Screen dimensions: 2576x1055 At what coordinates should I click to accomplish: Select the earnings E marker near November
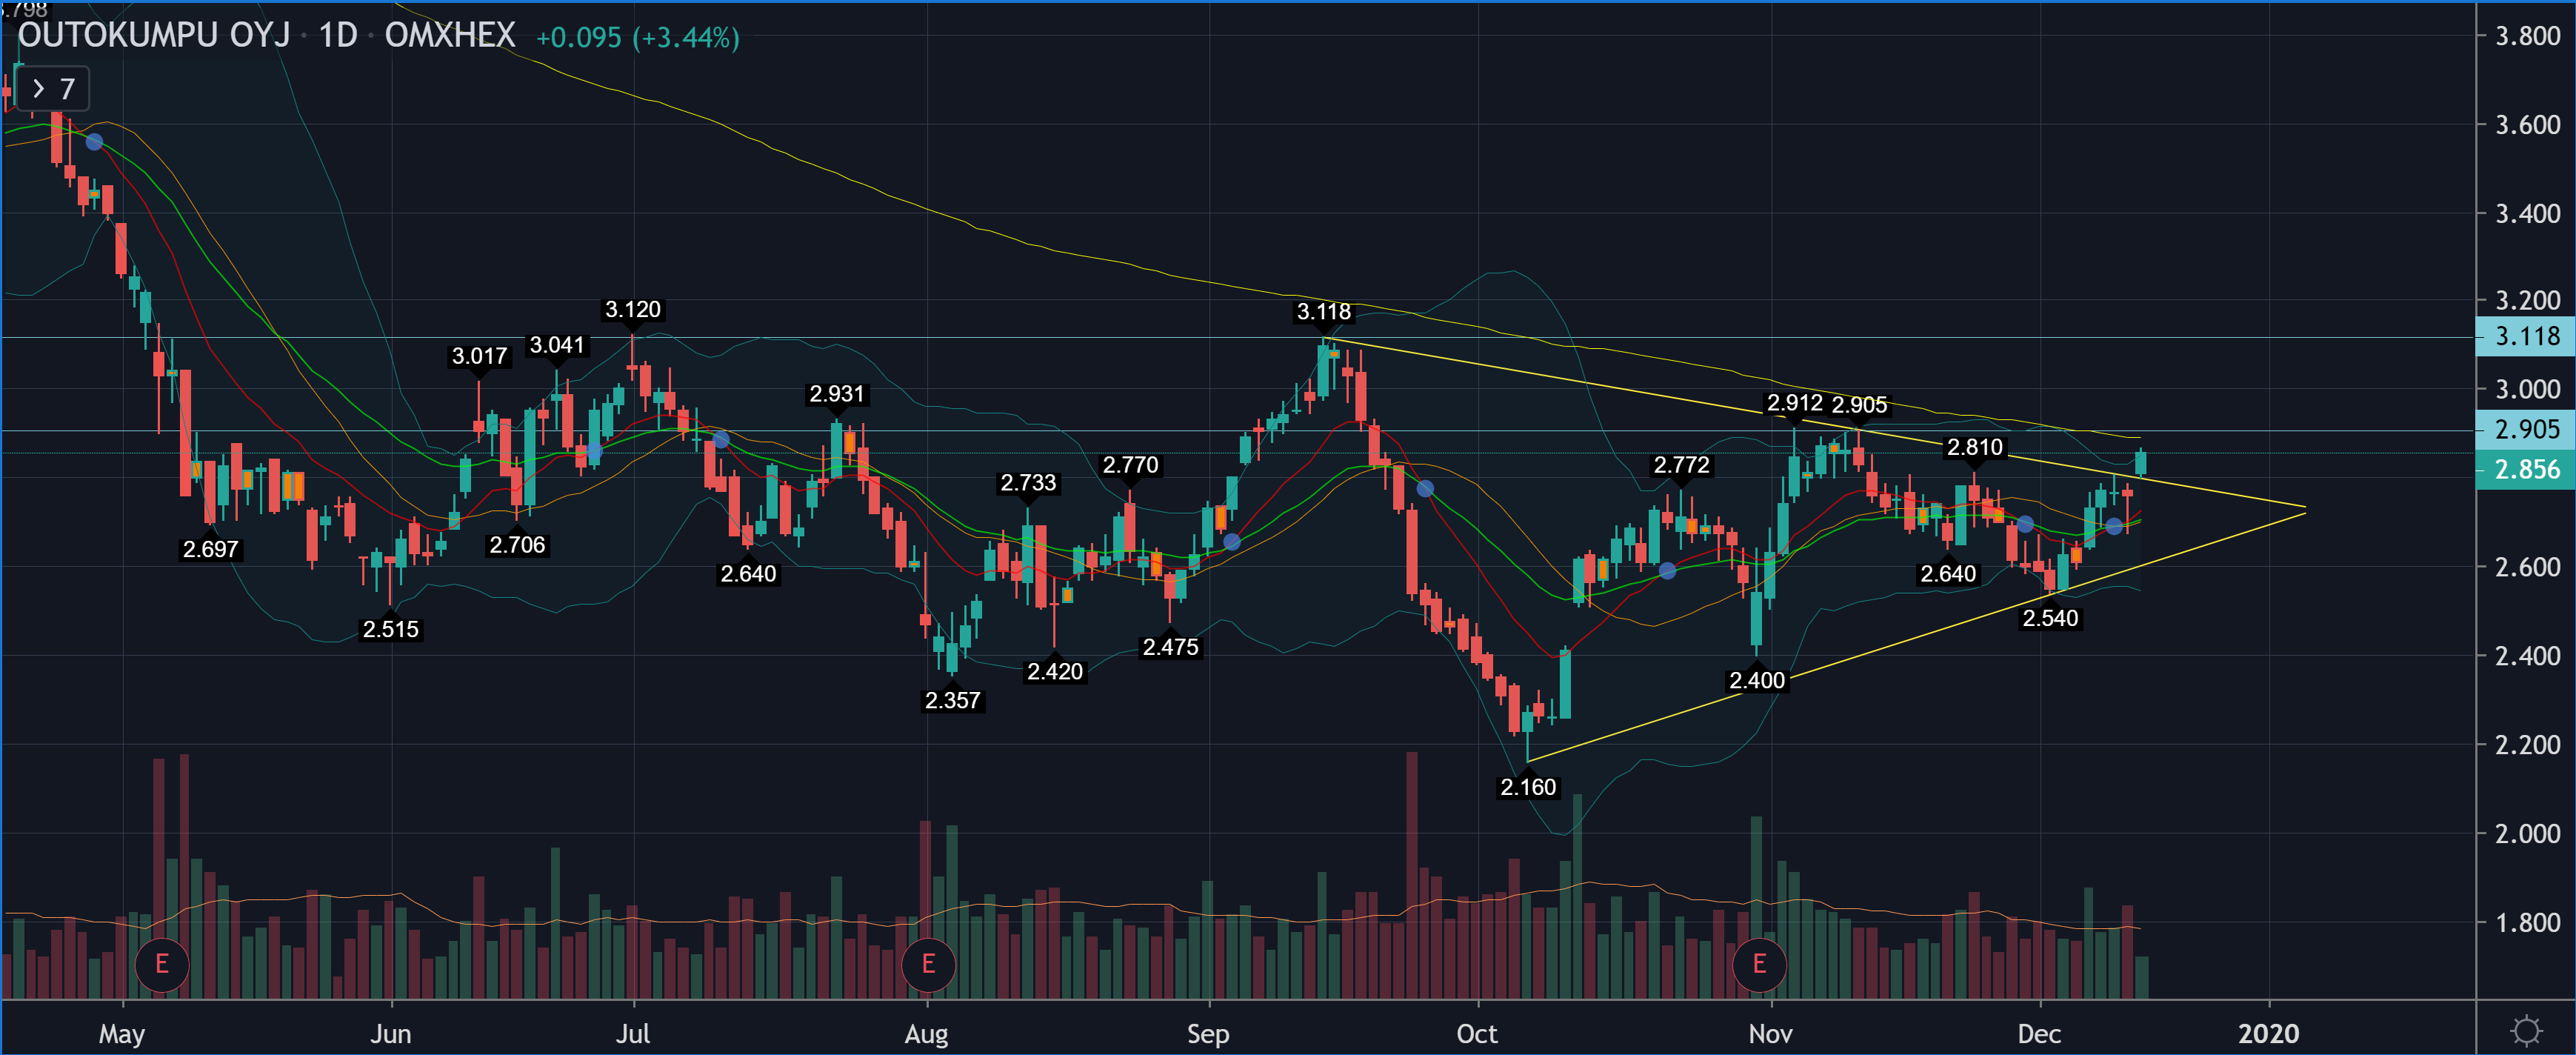pos(1758,964)
